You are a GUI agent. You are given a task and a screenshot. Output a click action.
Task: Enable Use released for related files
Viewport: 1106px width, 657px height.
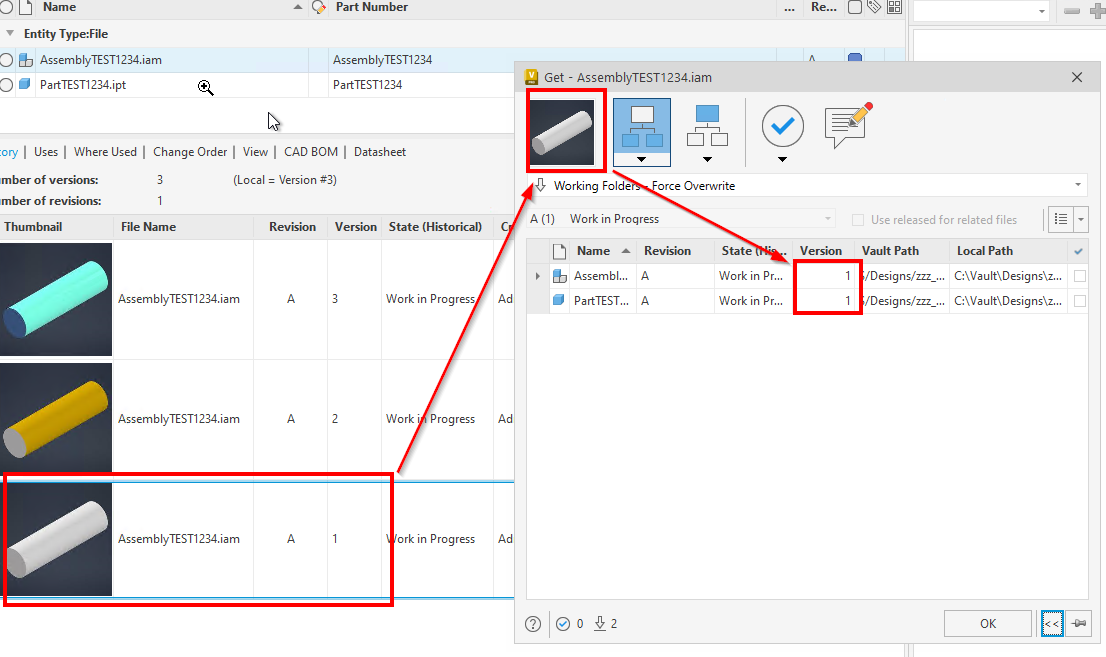pos(857,219)
